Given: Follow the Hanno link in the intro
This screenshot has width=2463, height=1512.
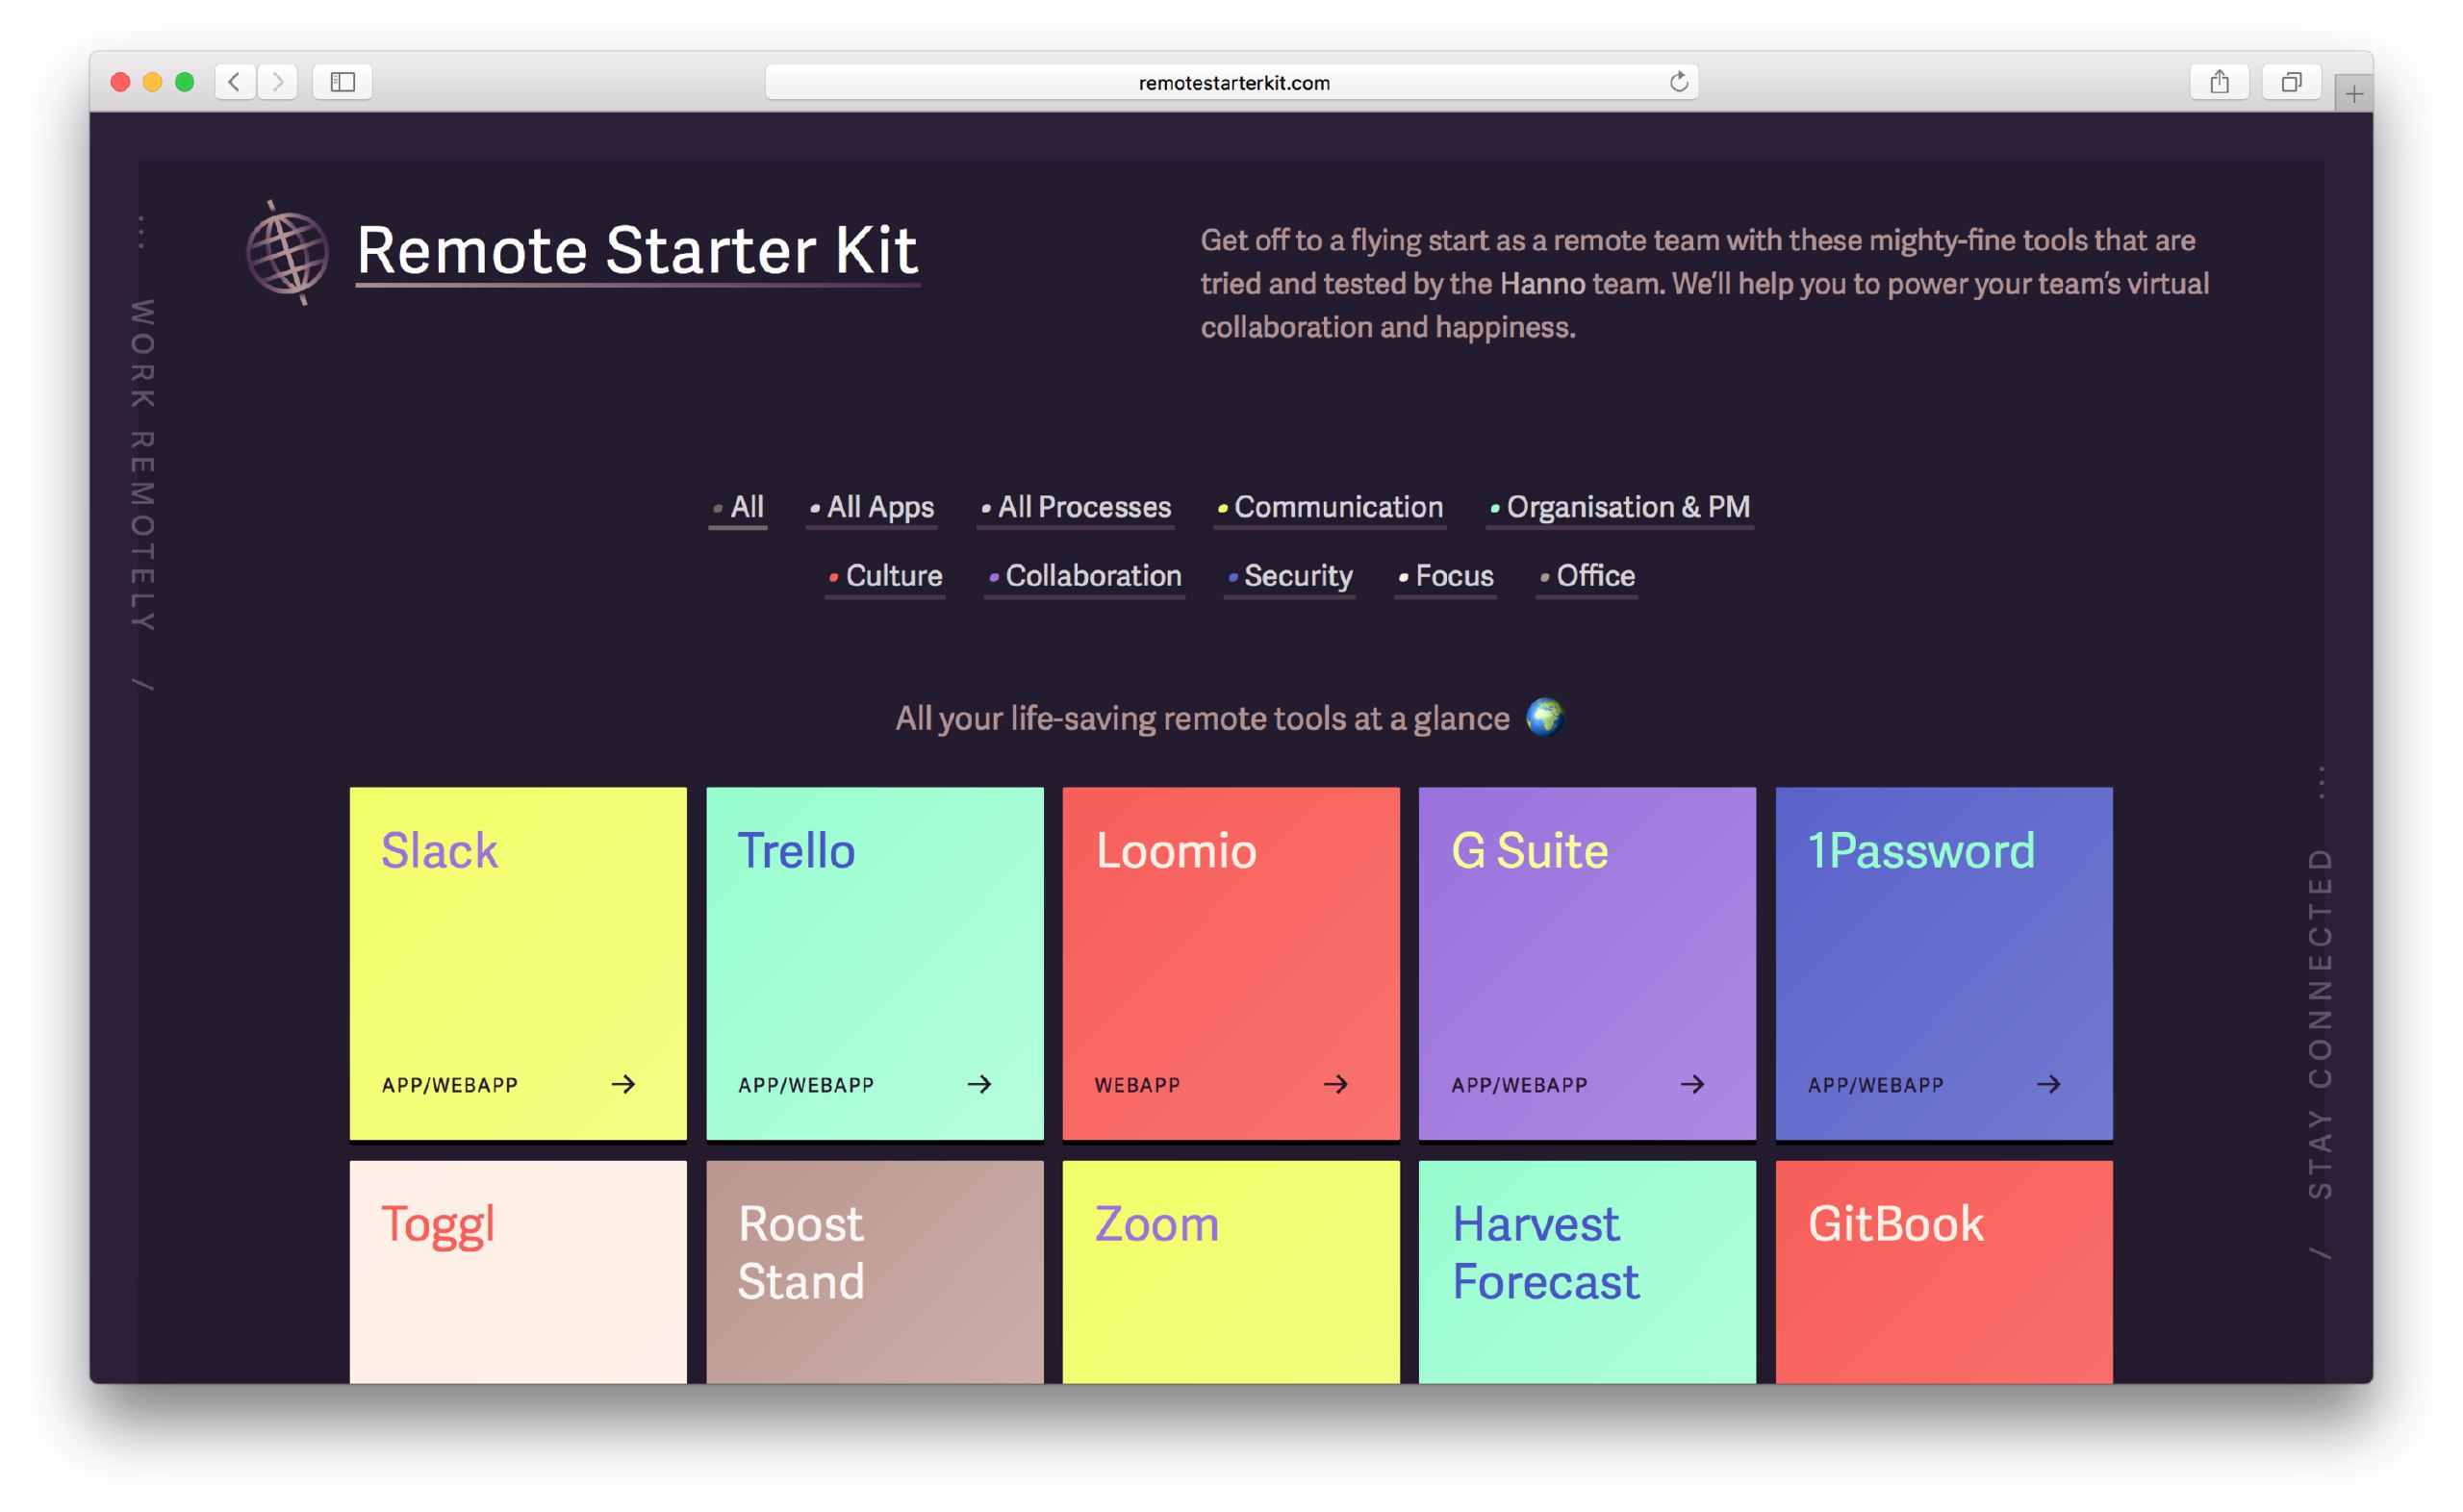Looking at the screenshot, I should pos(1542,284).
